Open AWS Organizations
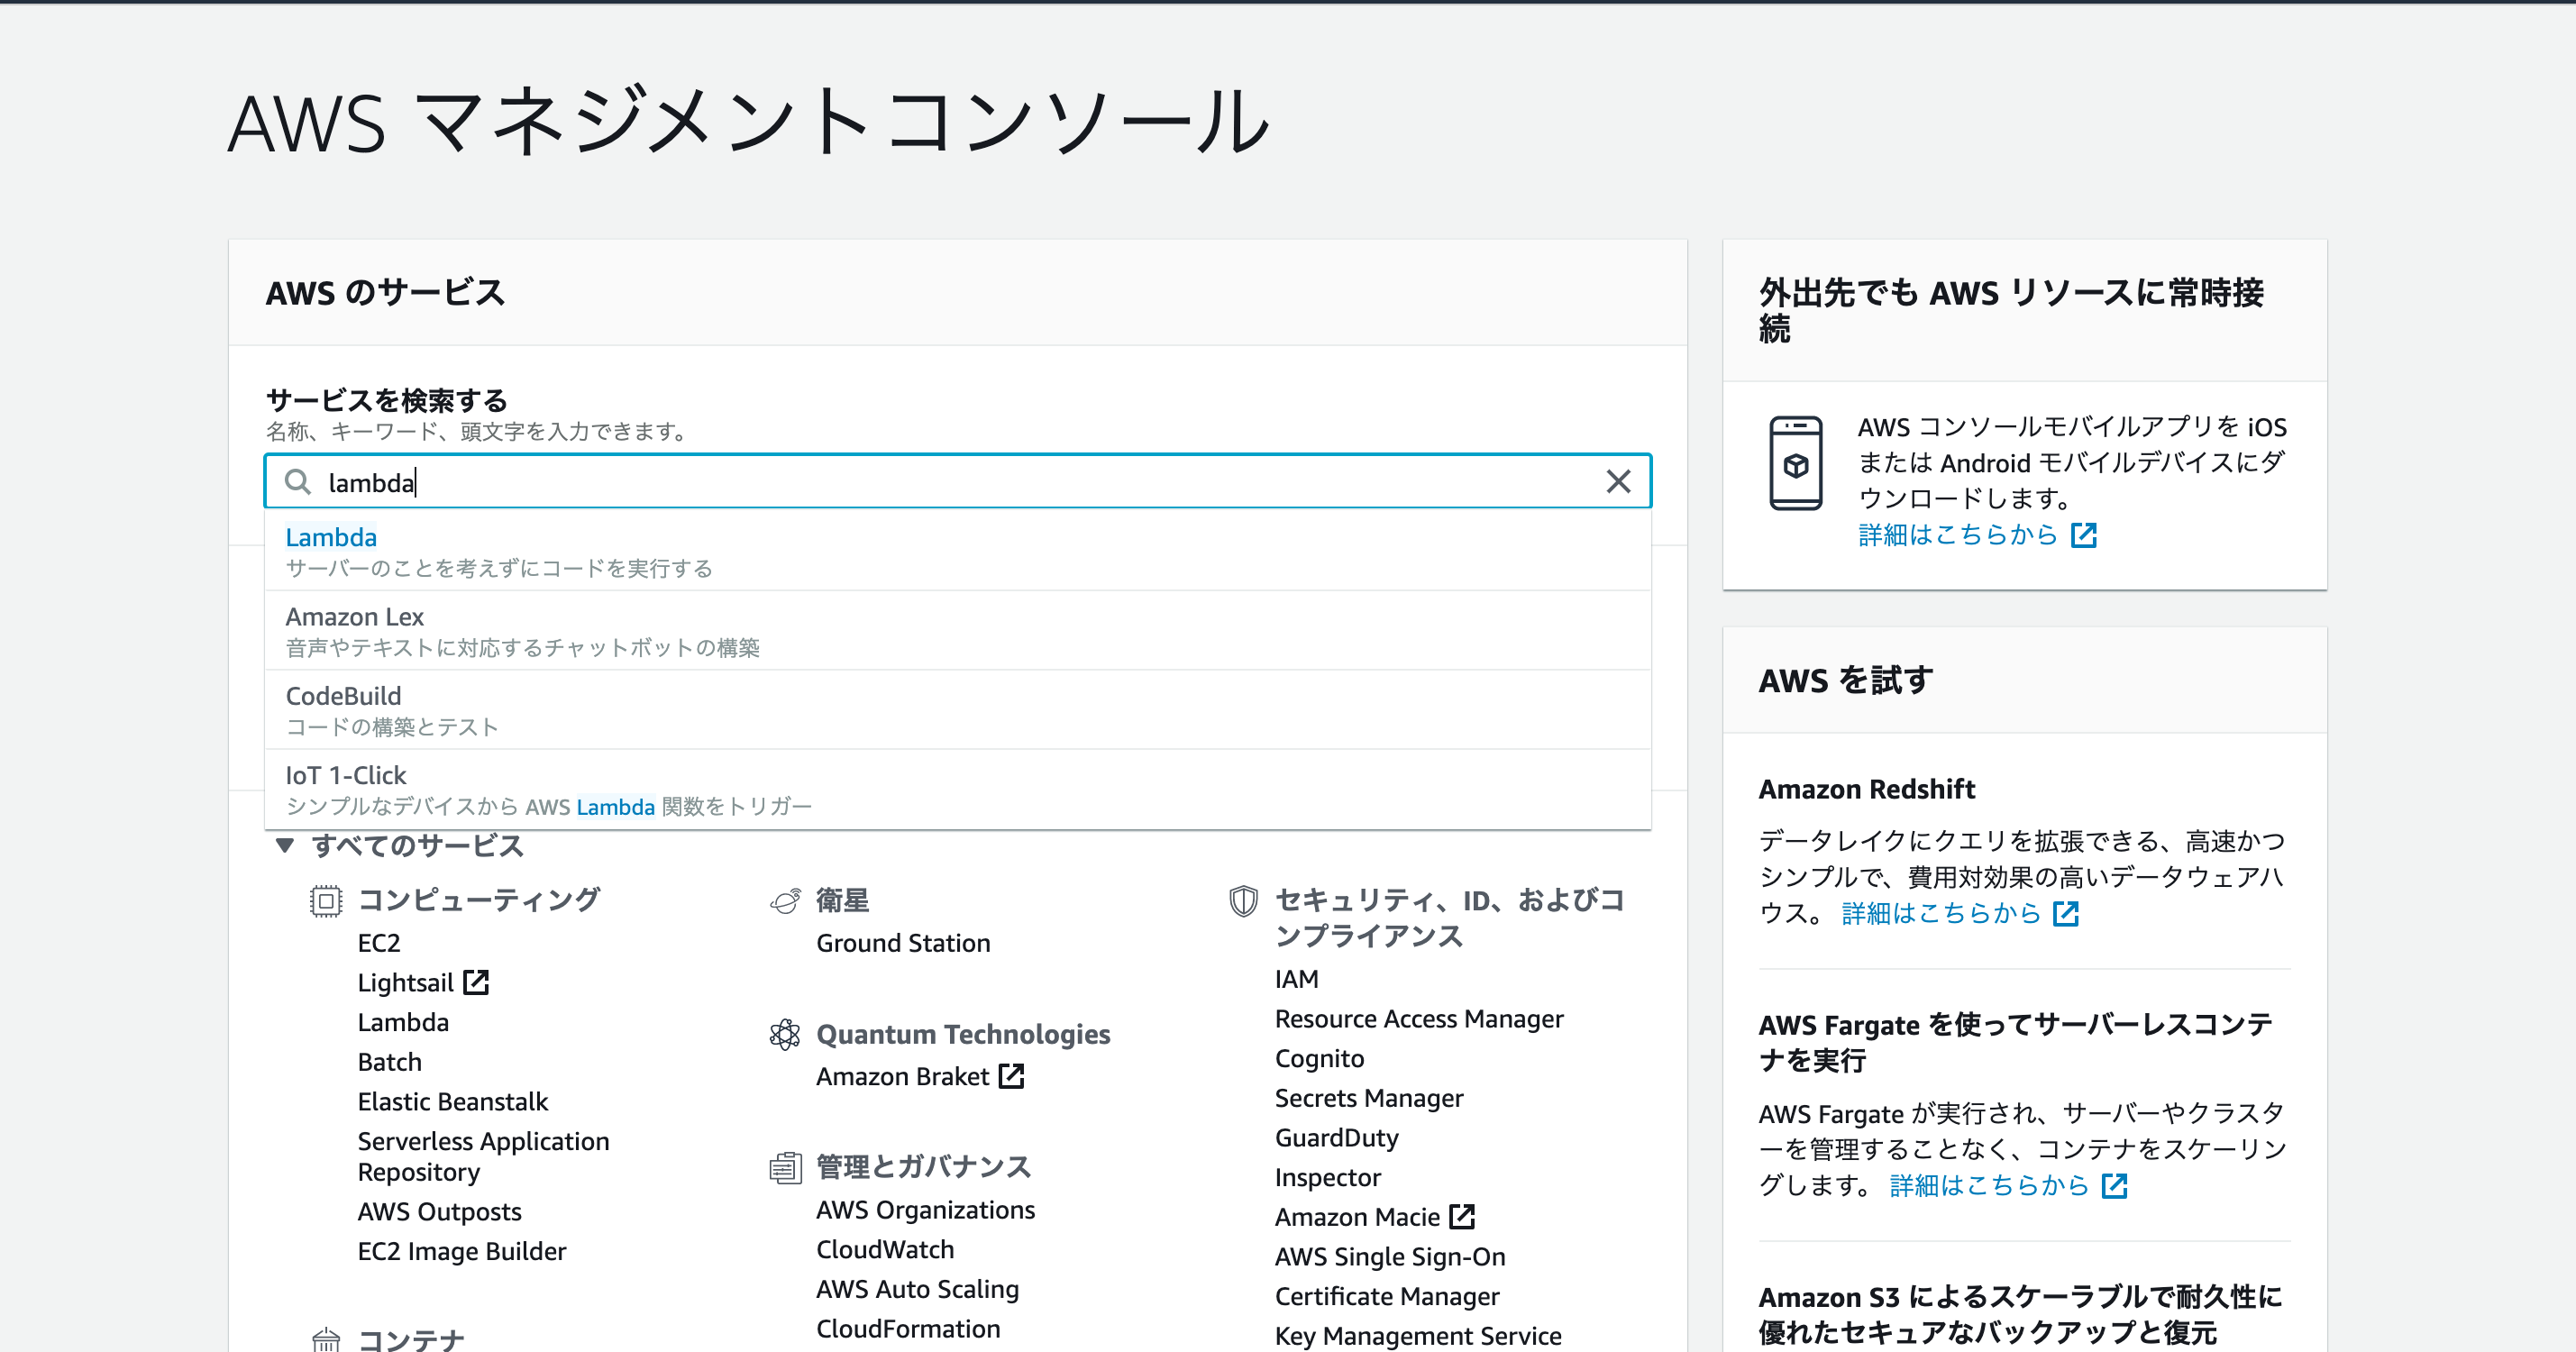This screenshot has height=1352, width=2576. click(x=925, y=1210)
